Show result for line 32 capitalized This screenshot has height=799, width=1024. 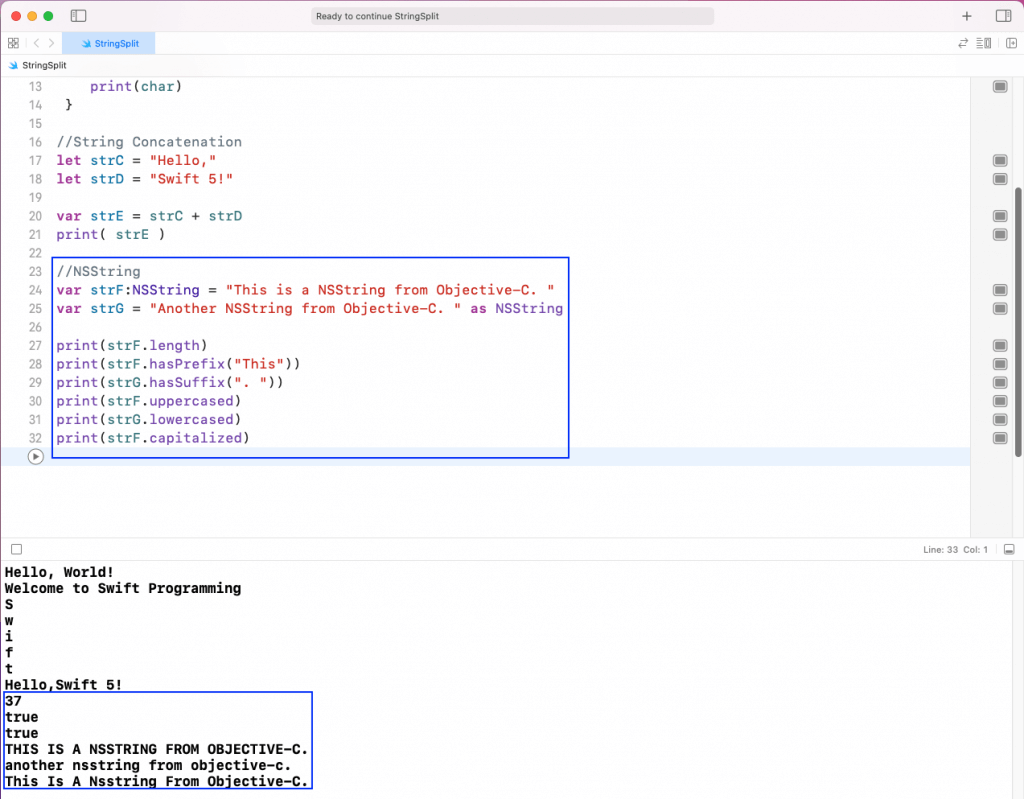[999, 438]
